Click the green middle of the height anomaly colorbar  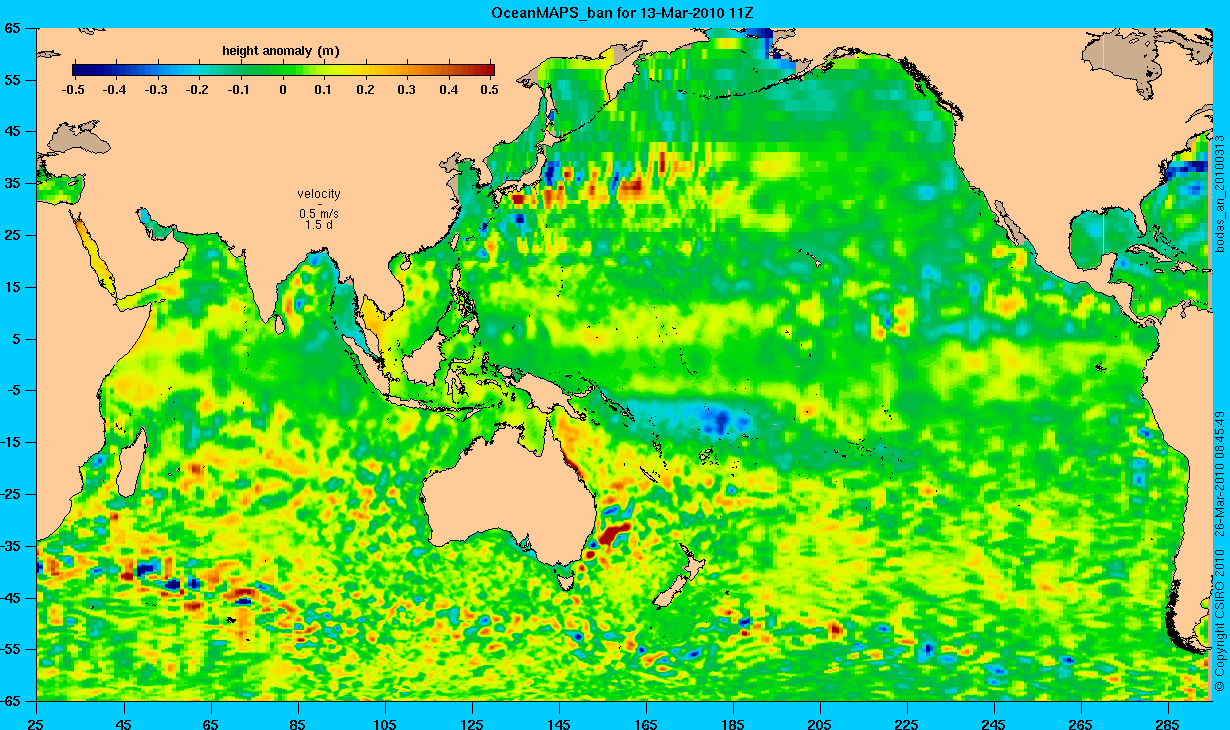pyautogui.click(x=283, y=70)
